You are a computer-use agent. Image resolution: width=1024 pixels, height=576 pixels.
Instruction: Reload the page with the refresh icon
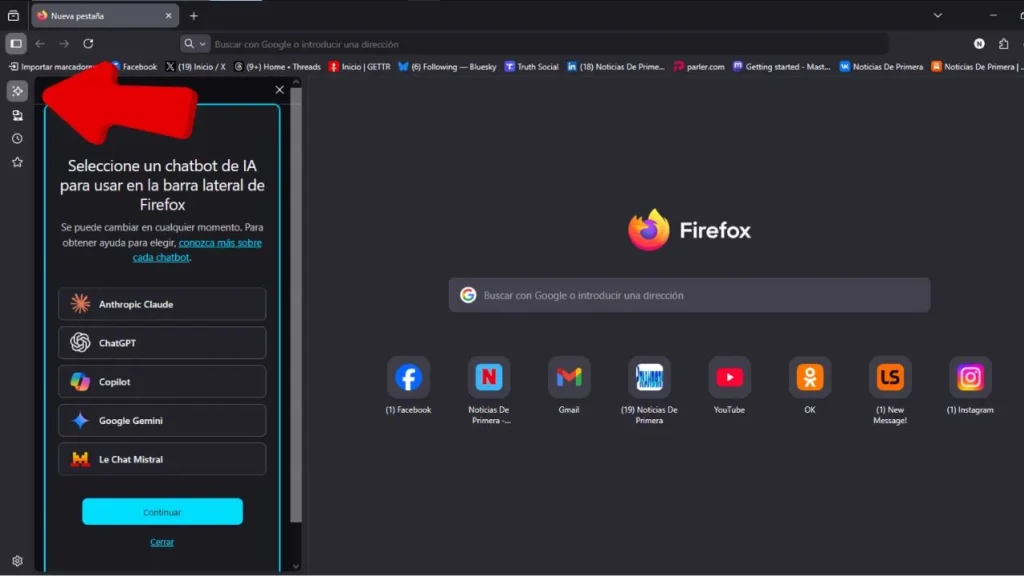[x=88, y=44]
